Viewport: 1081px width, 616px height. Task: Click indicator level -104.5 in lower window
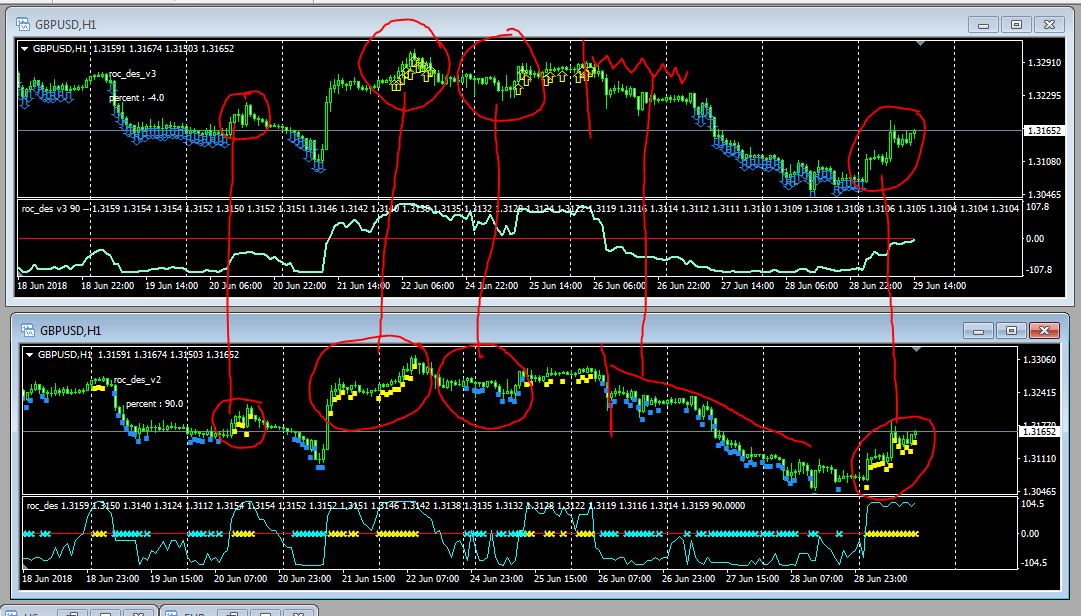click(x=1033, y=563)
